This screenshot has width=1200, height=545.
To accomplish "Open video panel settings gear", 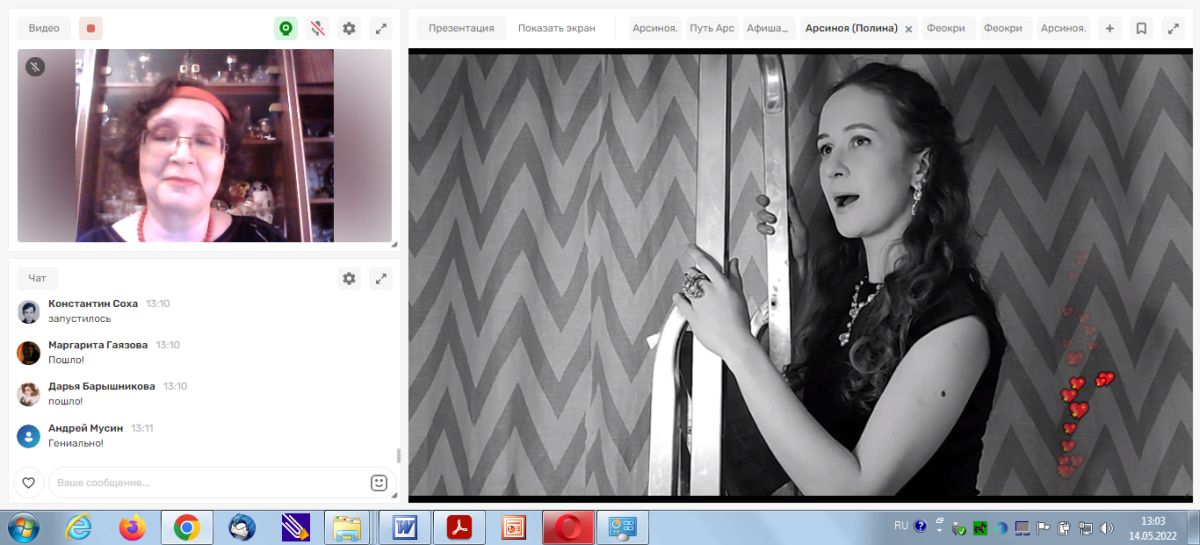I will [349, 29].
